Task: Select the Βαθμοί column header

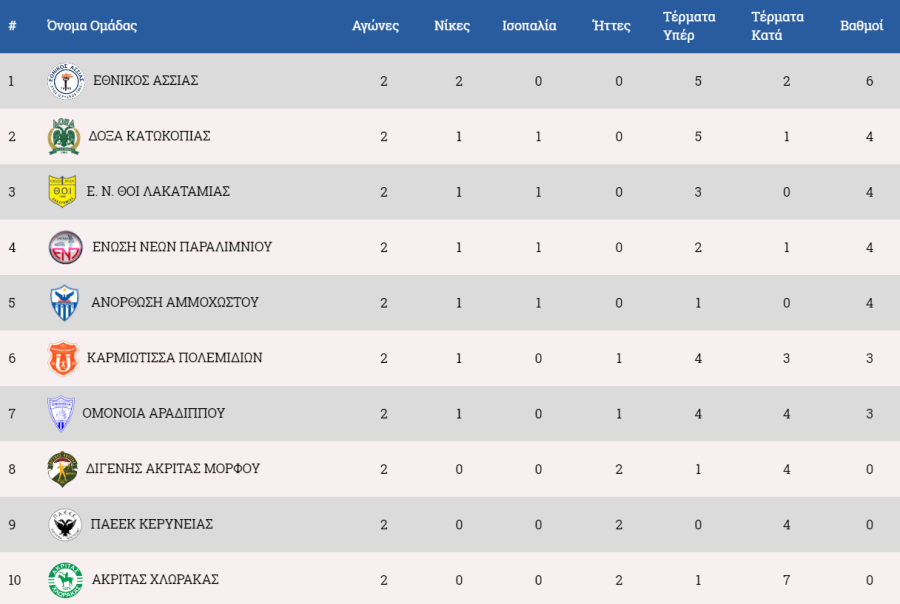Action: click(x=862, y=26)
